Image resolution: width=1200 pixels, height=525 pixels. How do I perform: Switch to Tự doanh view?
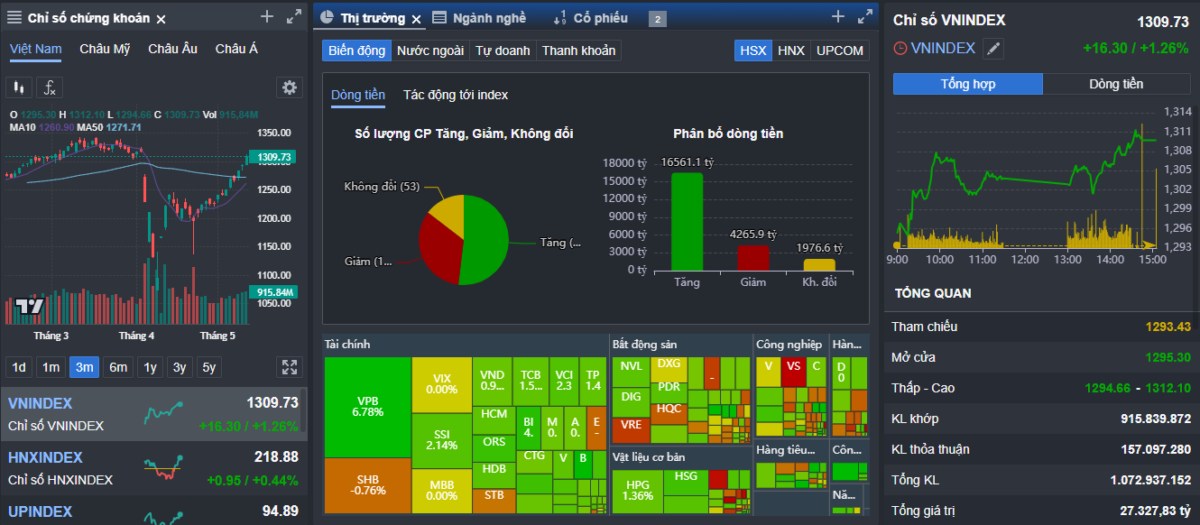click(x=503, y=50)
